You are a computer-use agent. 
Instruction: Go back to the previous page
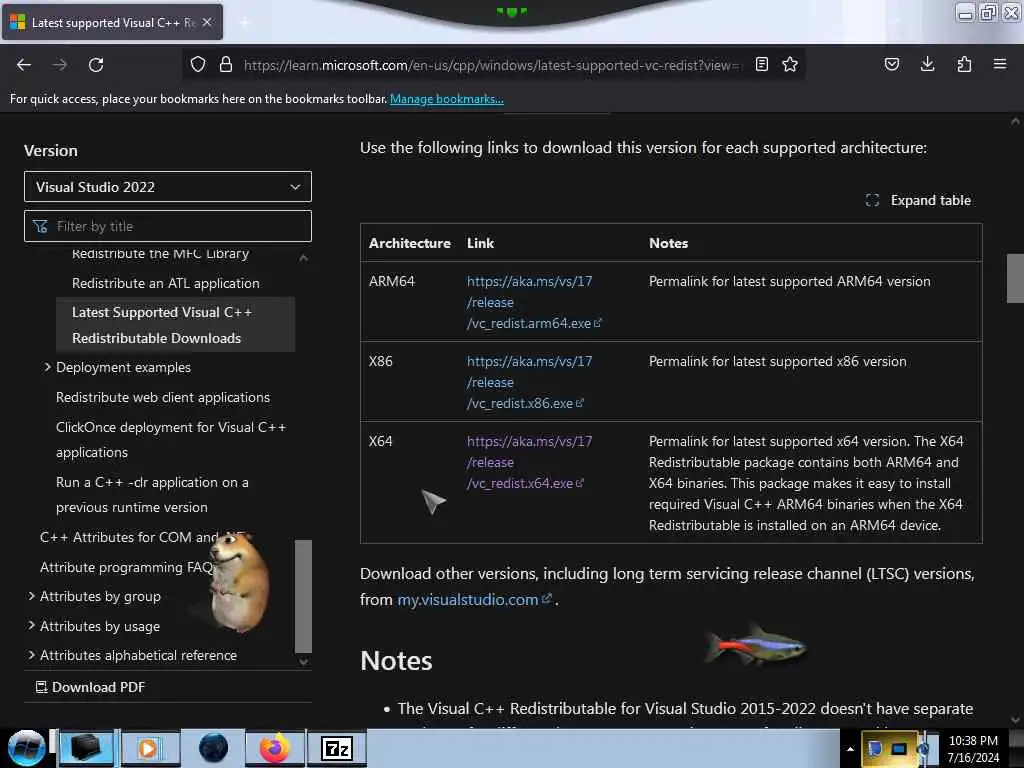pyautogui.click(x=24, y=65)
